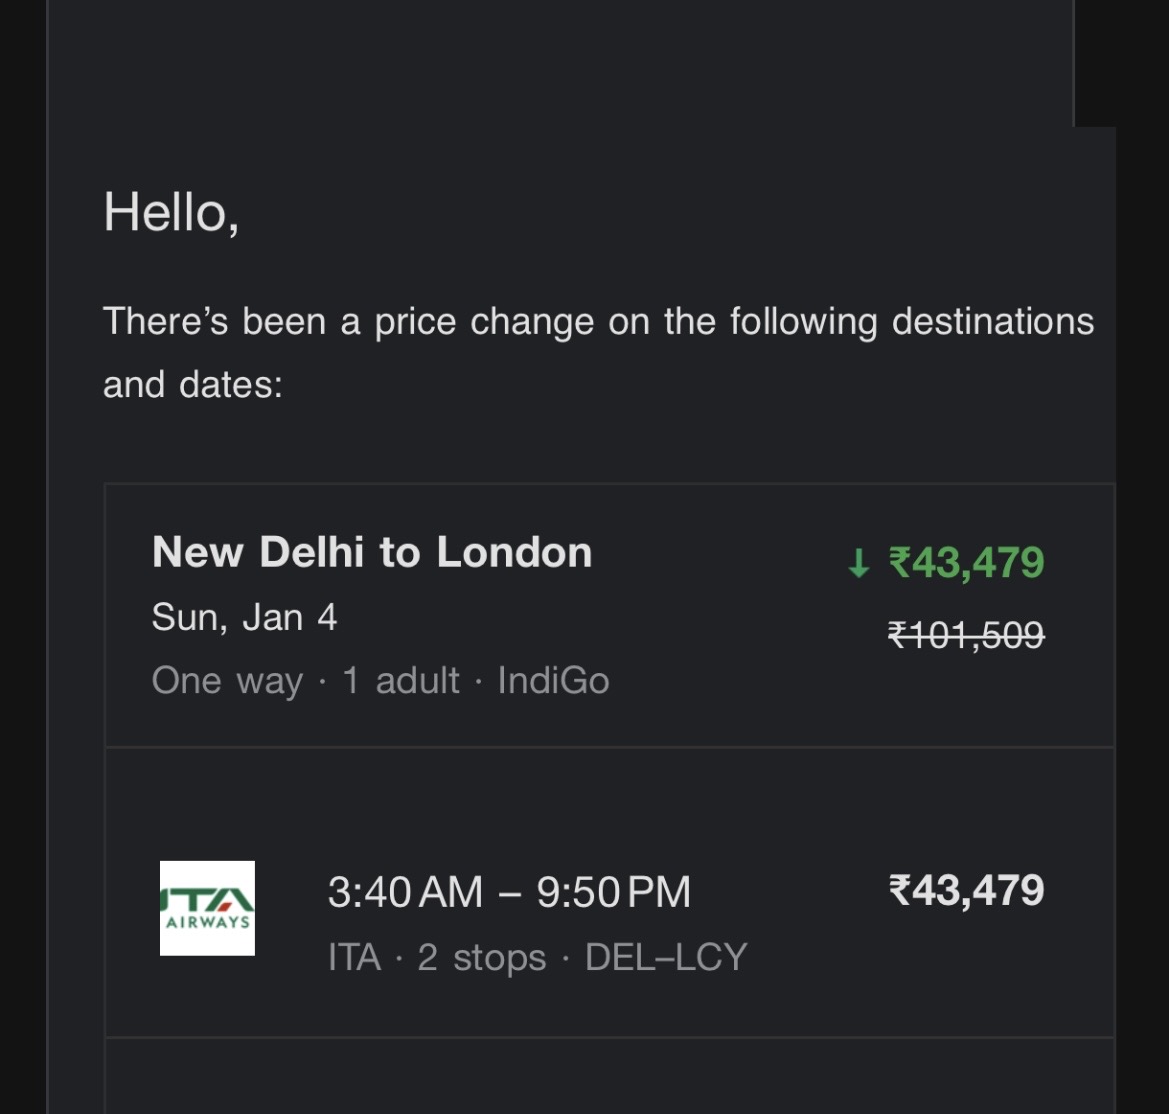Click the 2 stops label
This screenshot has height=1114, width=1169.
[x=481, y=957]
